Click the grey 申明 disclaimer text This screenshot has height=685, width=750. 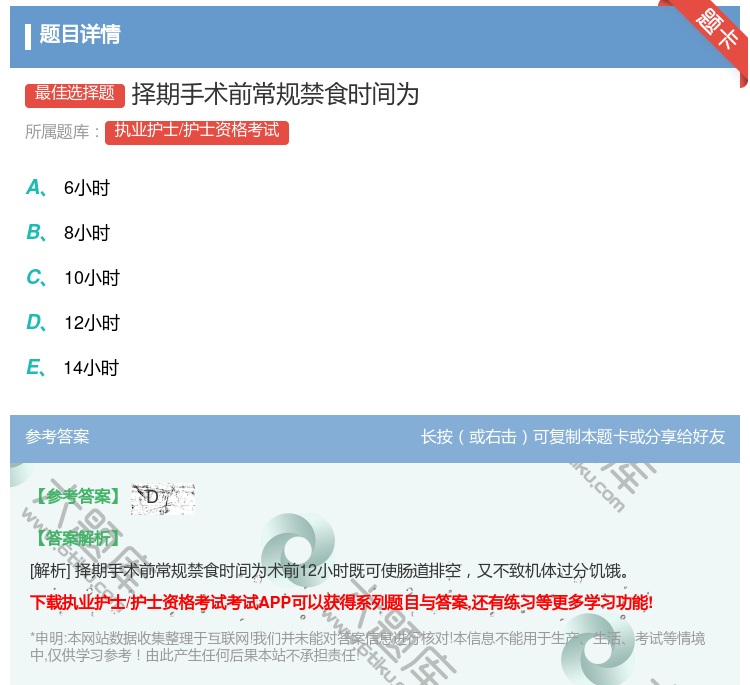pyautogui.click(x=367, y=646)
